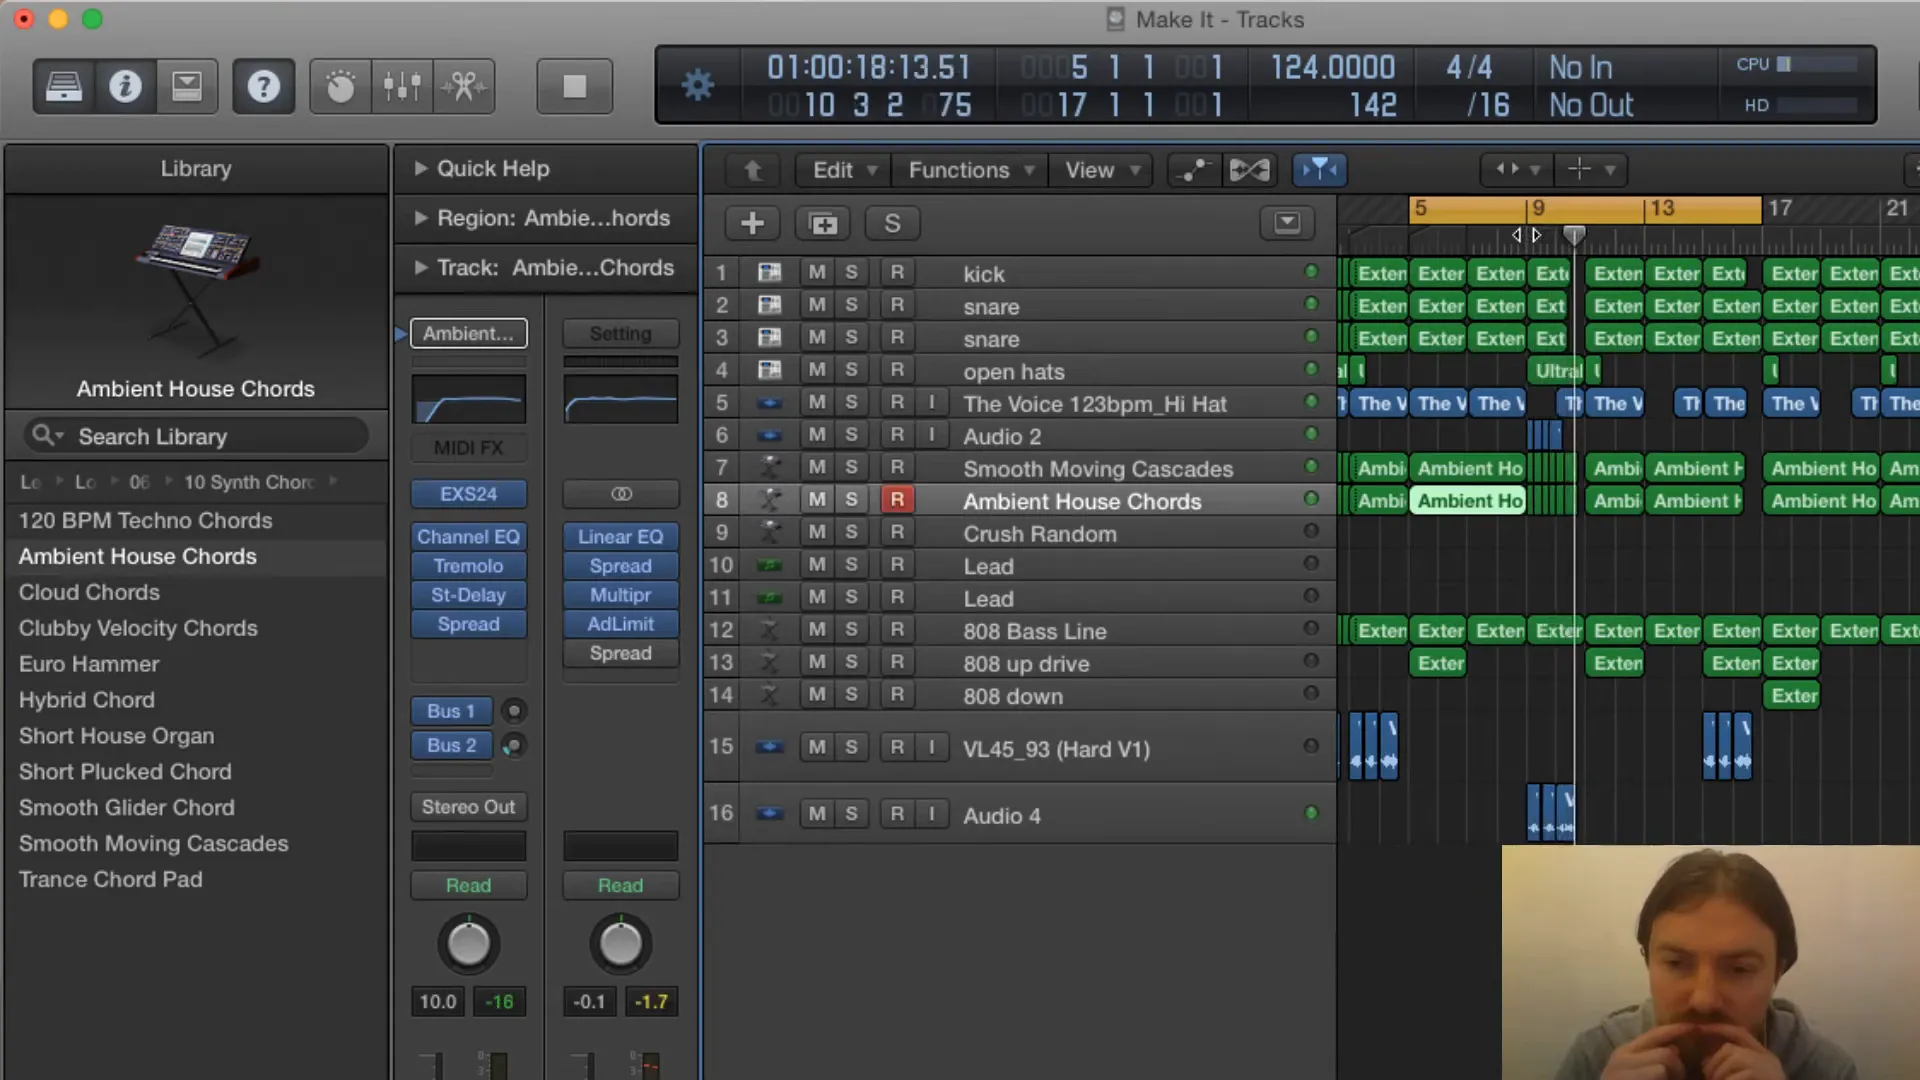Toggle the Flex view icon

(x=1249, y=171)
